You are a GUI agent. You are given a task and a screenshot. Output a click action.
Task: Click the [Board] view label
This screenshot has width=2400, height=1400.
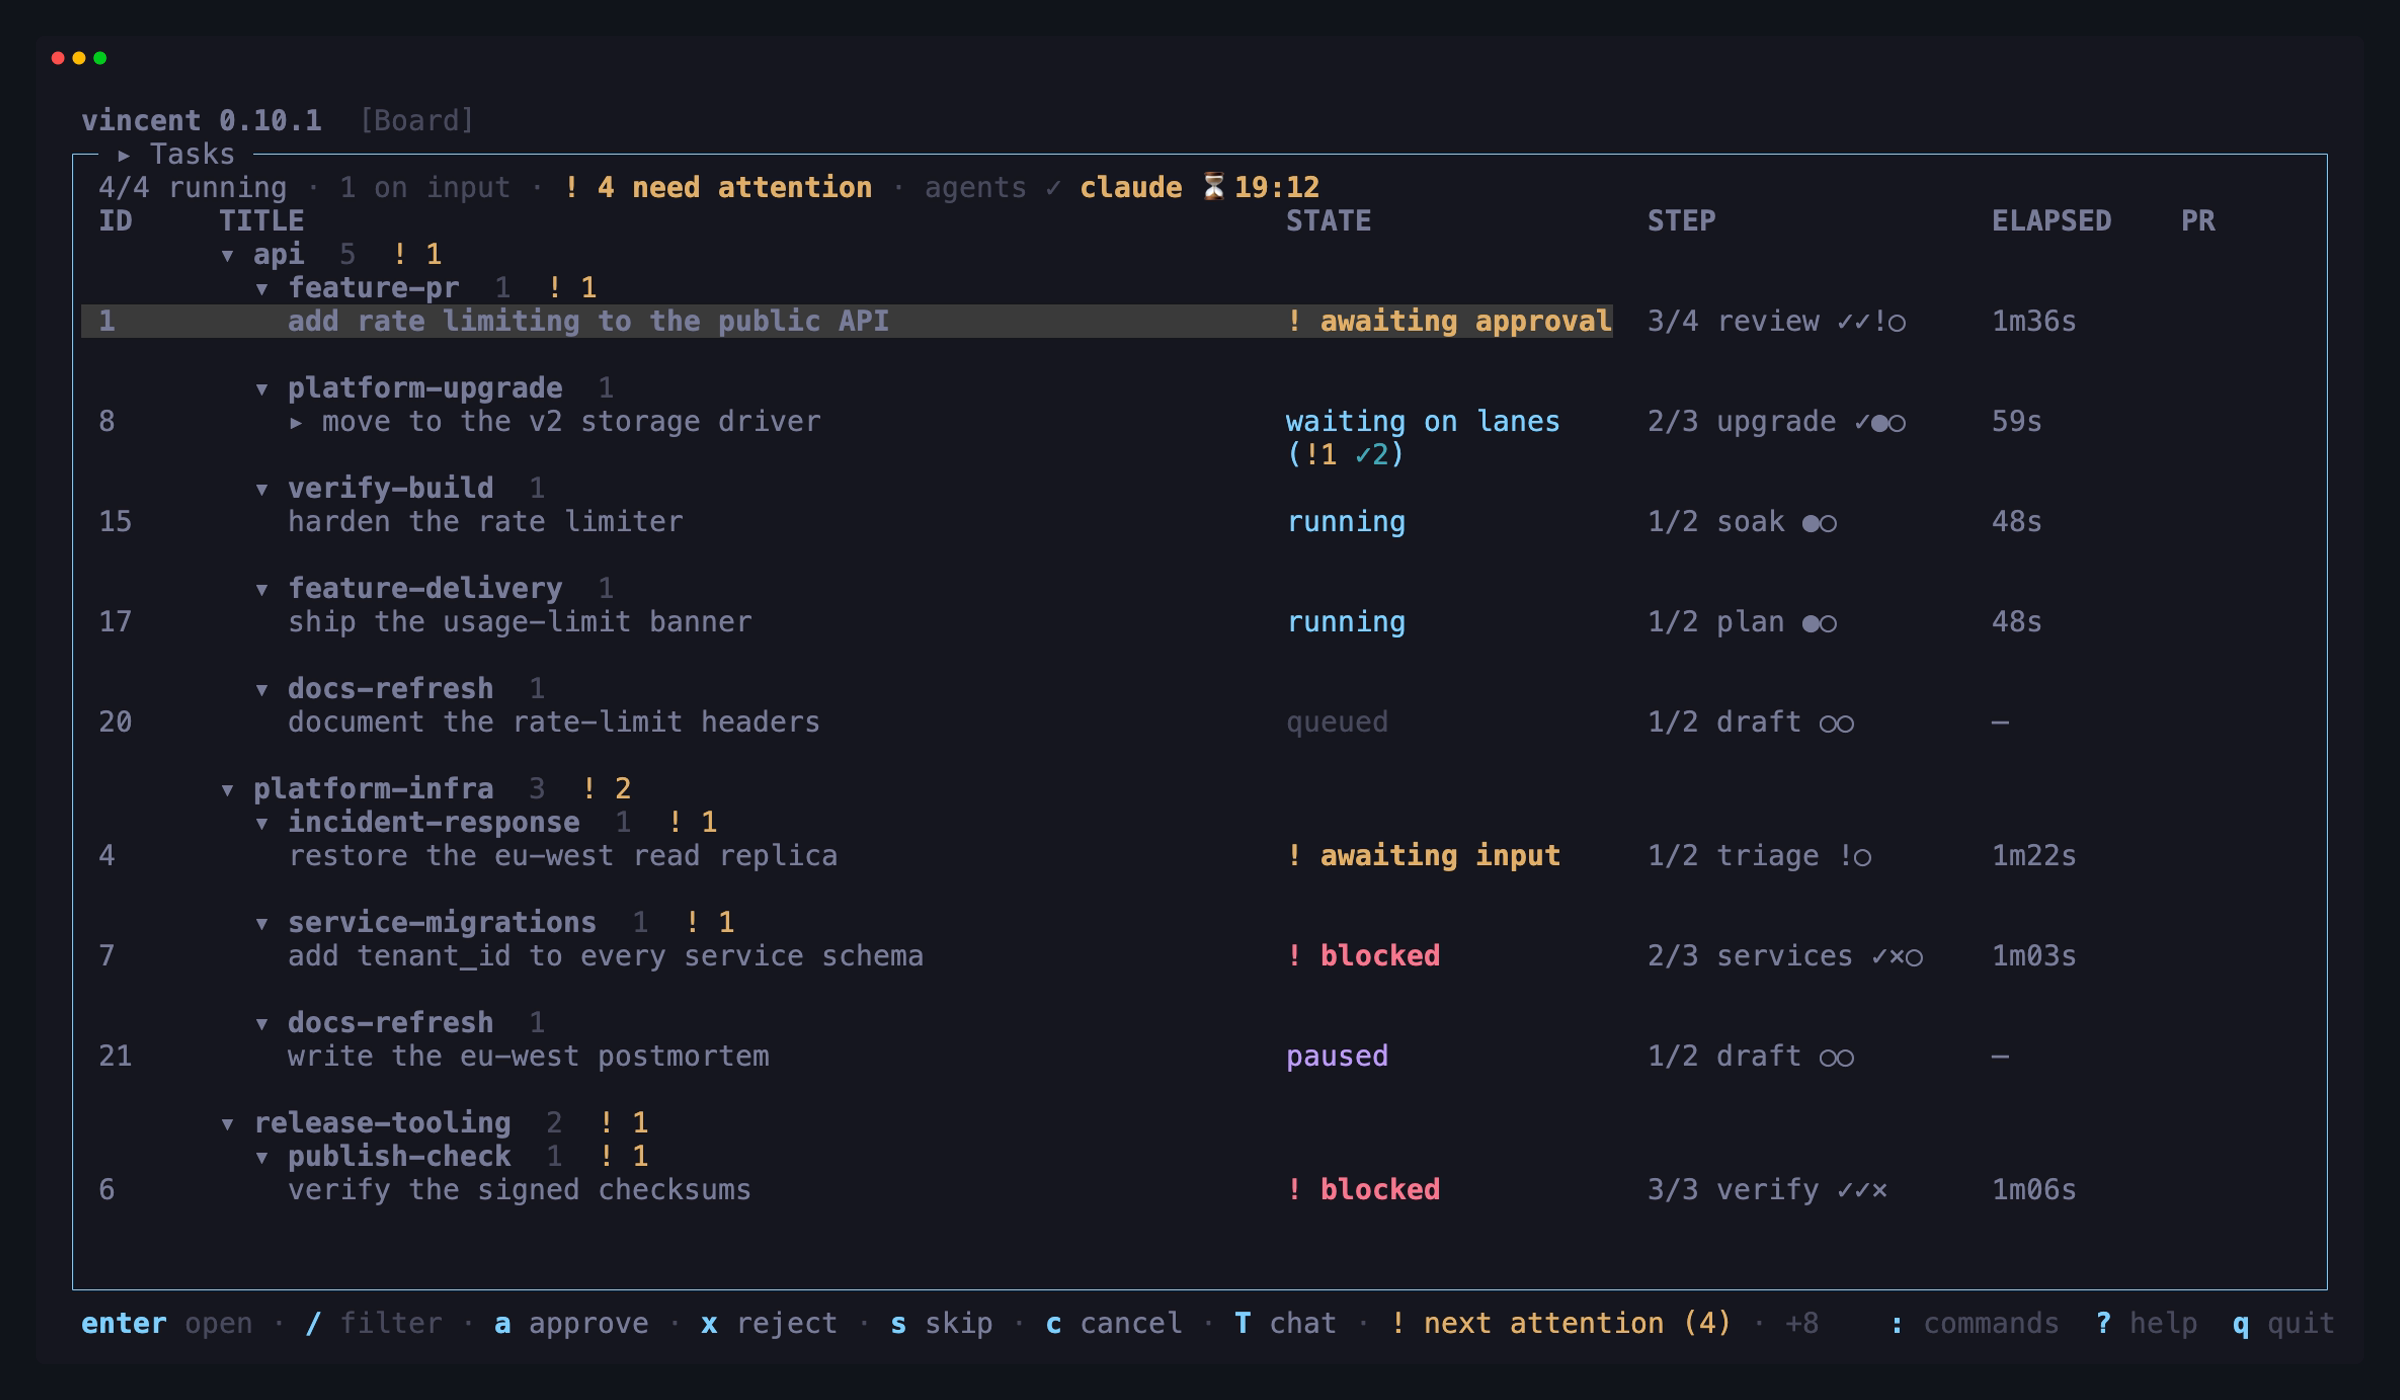point(416,121)
